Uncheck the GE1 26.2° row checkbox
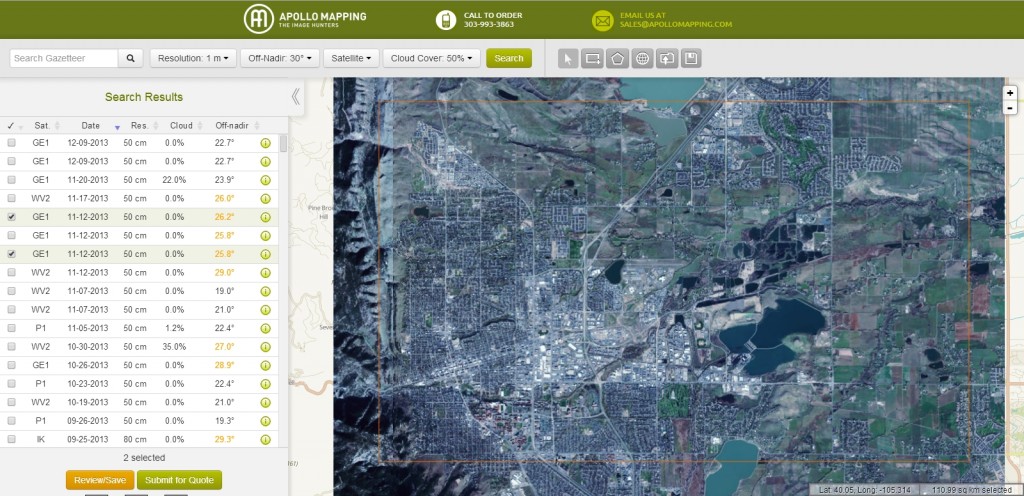The height and width of the screenshot is (496, 1024). tap(11, 217)
